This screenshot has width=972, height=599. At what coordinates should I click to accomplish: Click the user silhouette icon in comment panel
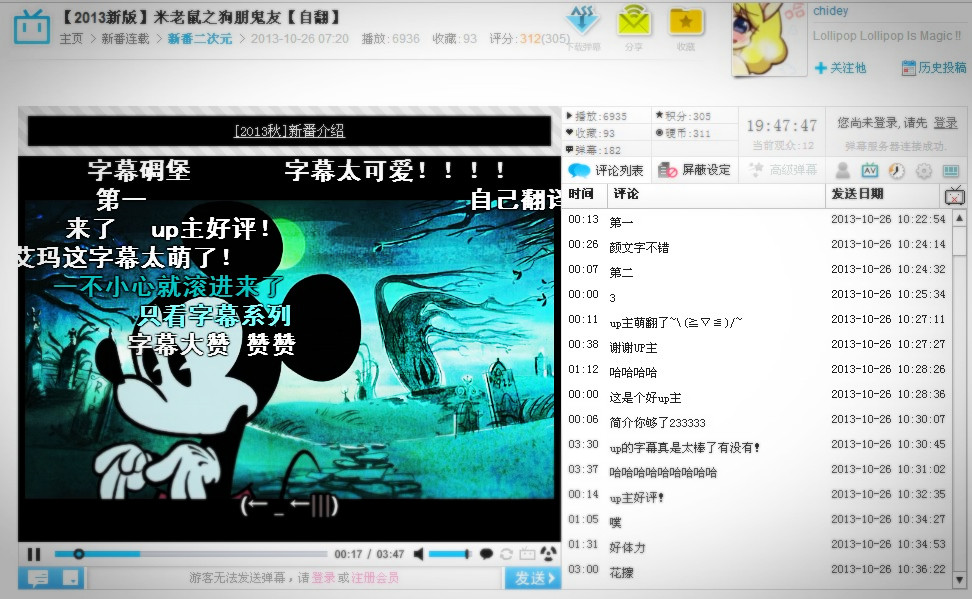[843, 171]
